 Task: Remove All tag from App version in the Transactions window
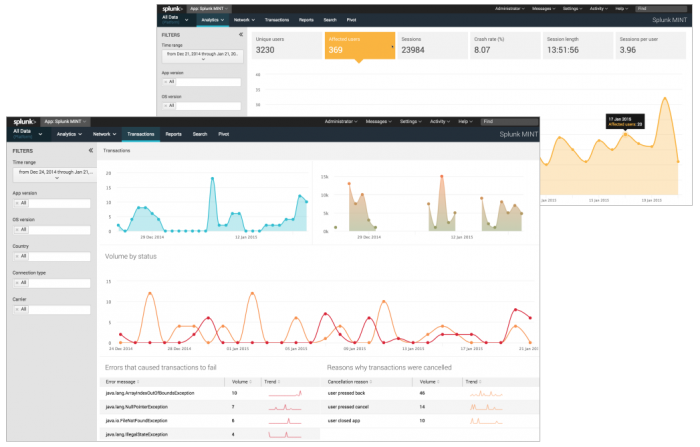17,203
